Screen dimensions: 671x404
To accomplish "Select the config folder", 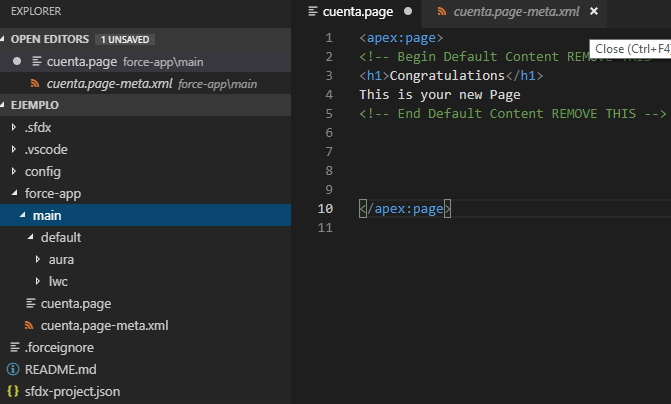I will [x=42, y=171].
